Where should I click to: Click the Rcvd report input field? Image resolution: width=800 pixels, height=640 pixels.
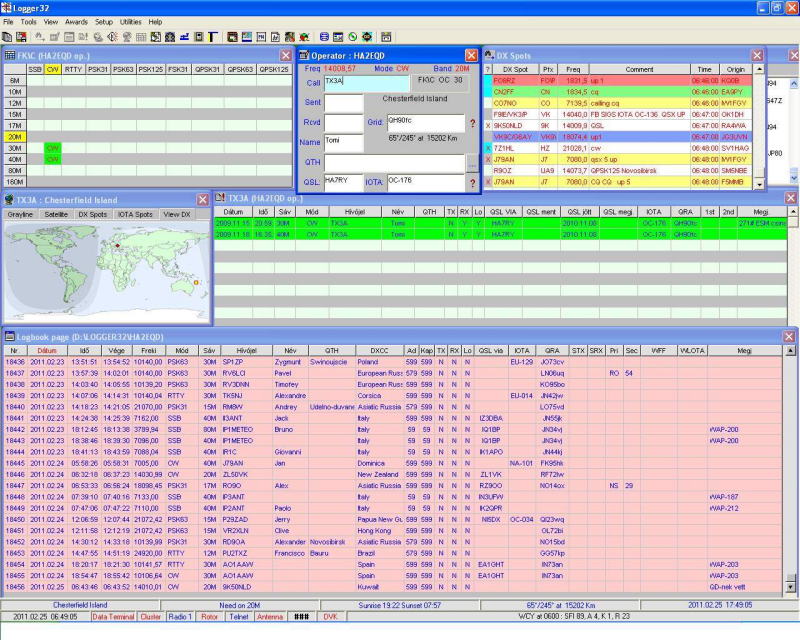tap(344, 122)
